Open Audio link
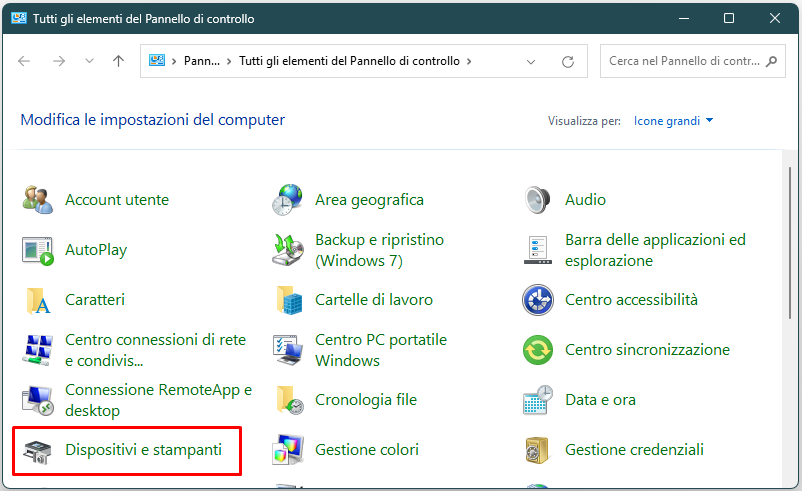802x491 pixels. pyautogui.click(x=585, y=199)
